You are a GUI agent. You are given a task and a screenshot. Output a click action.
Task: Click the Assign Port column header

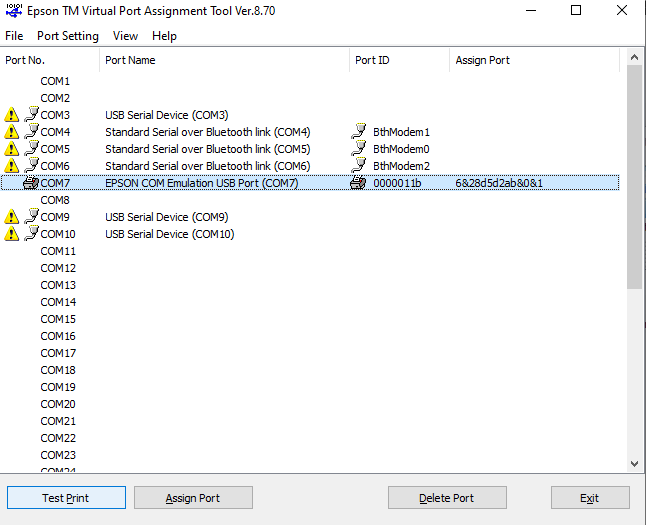click(535, 60)
